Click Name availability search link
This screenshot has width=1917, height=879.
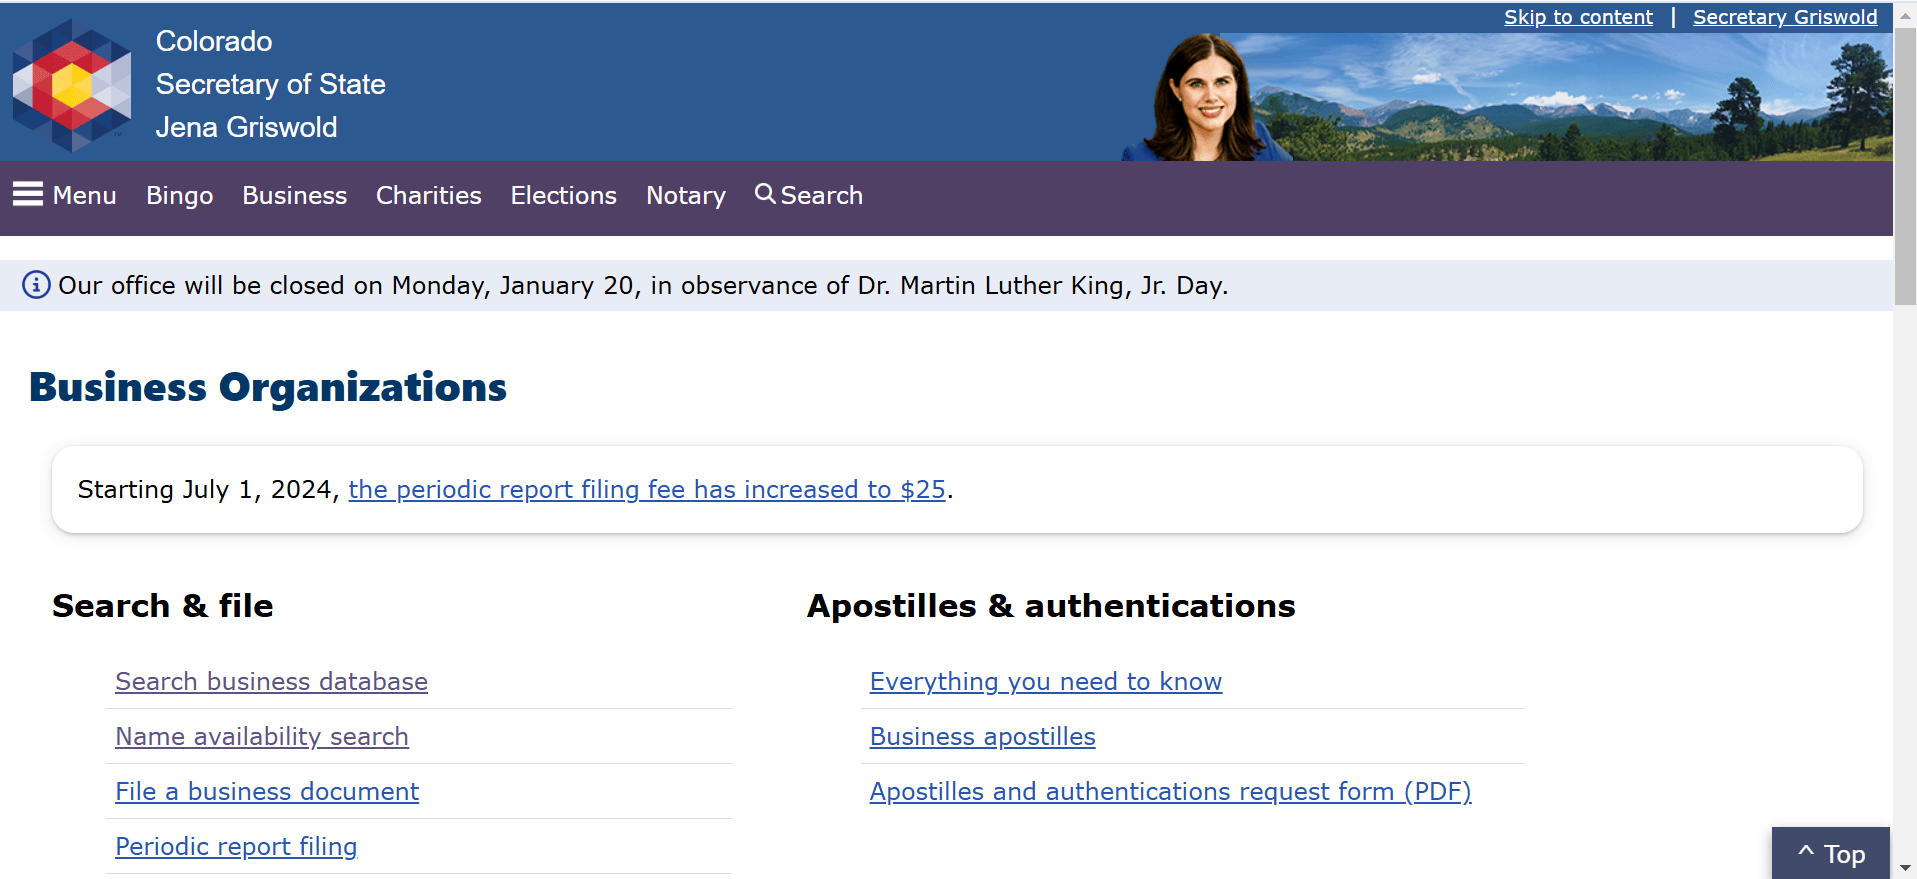tap(262, 736)
